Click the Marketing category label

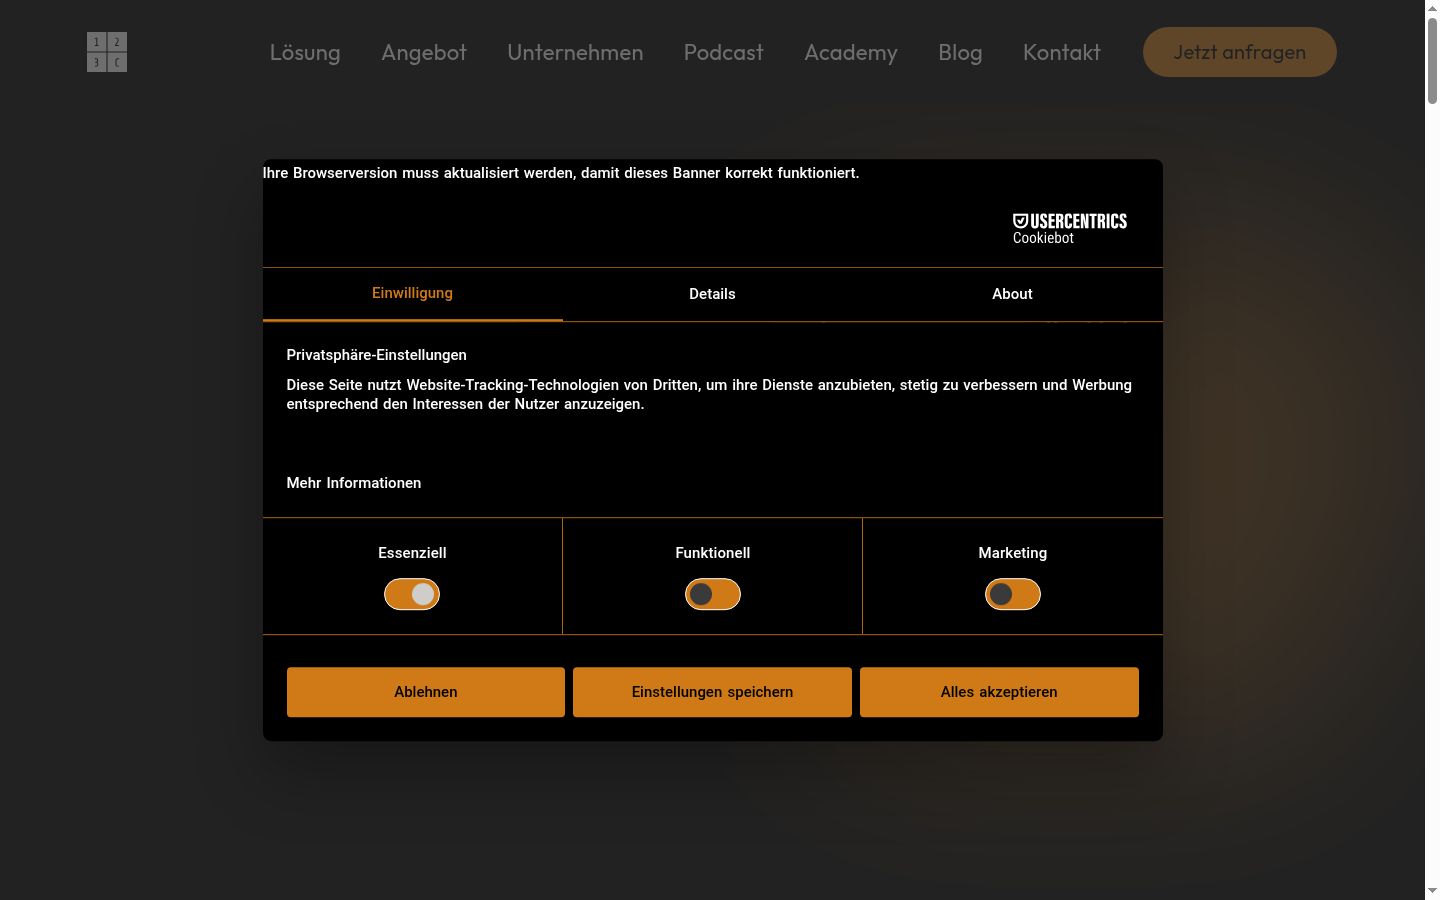pos(1013,553)
